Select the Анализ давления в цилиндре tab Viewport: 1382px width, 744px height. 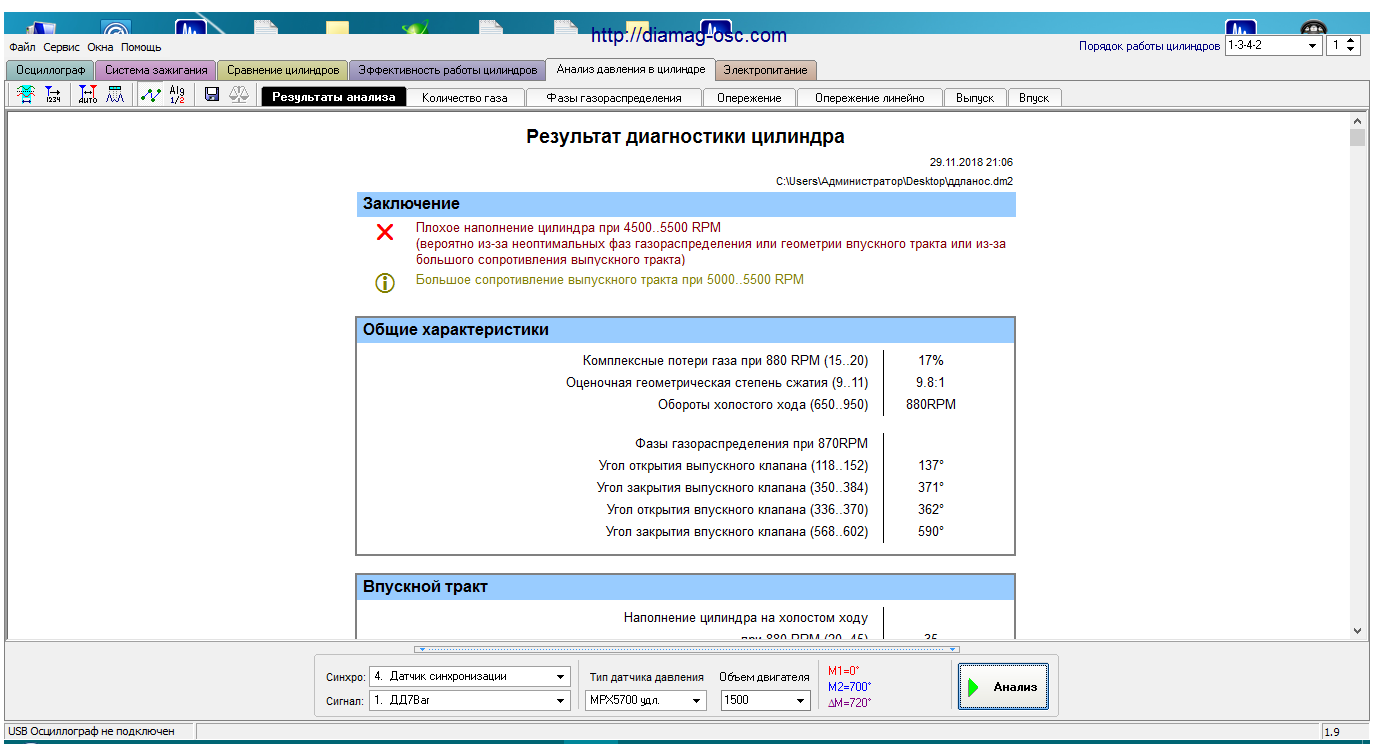coord(631,69)
